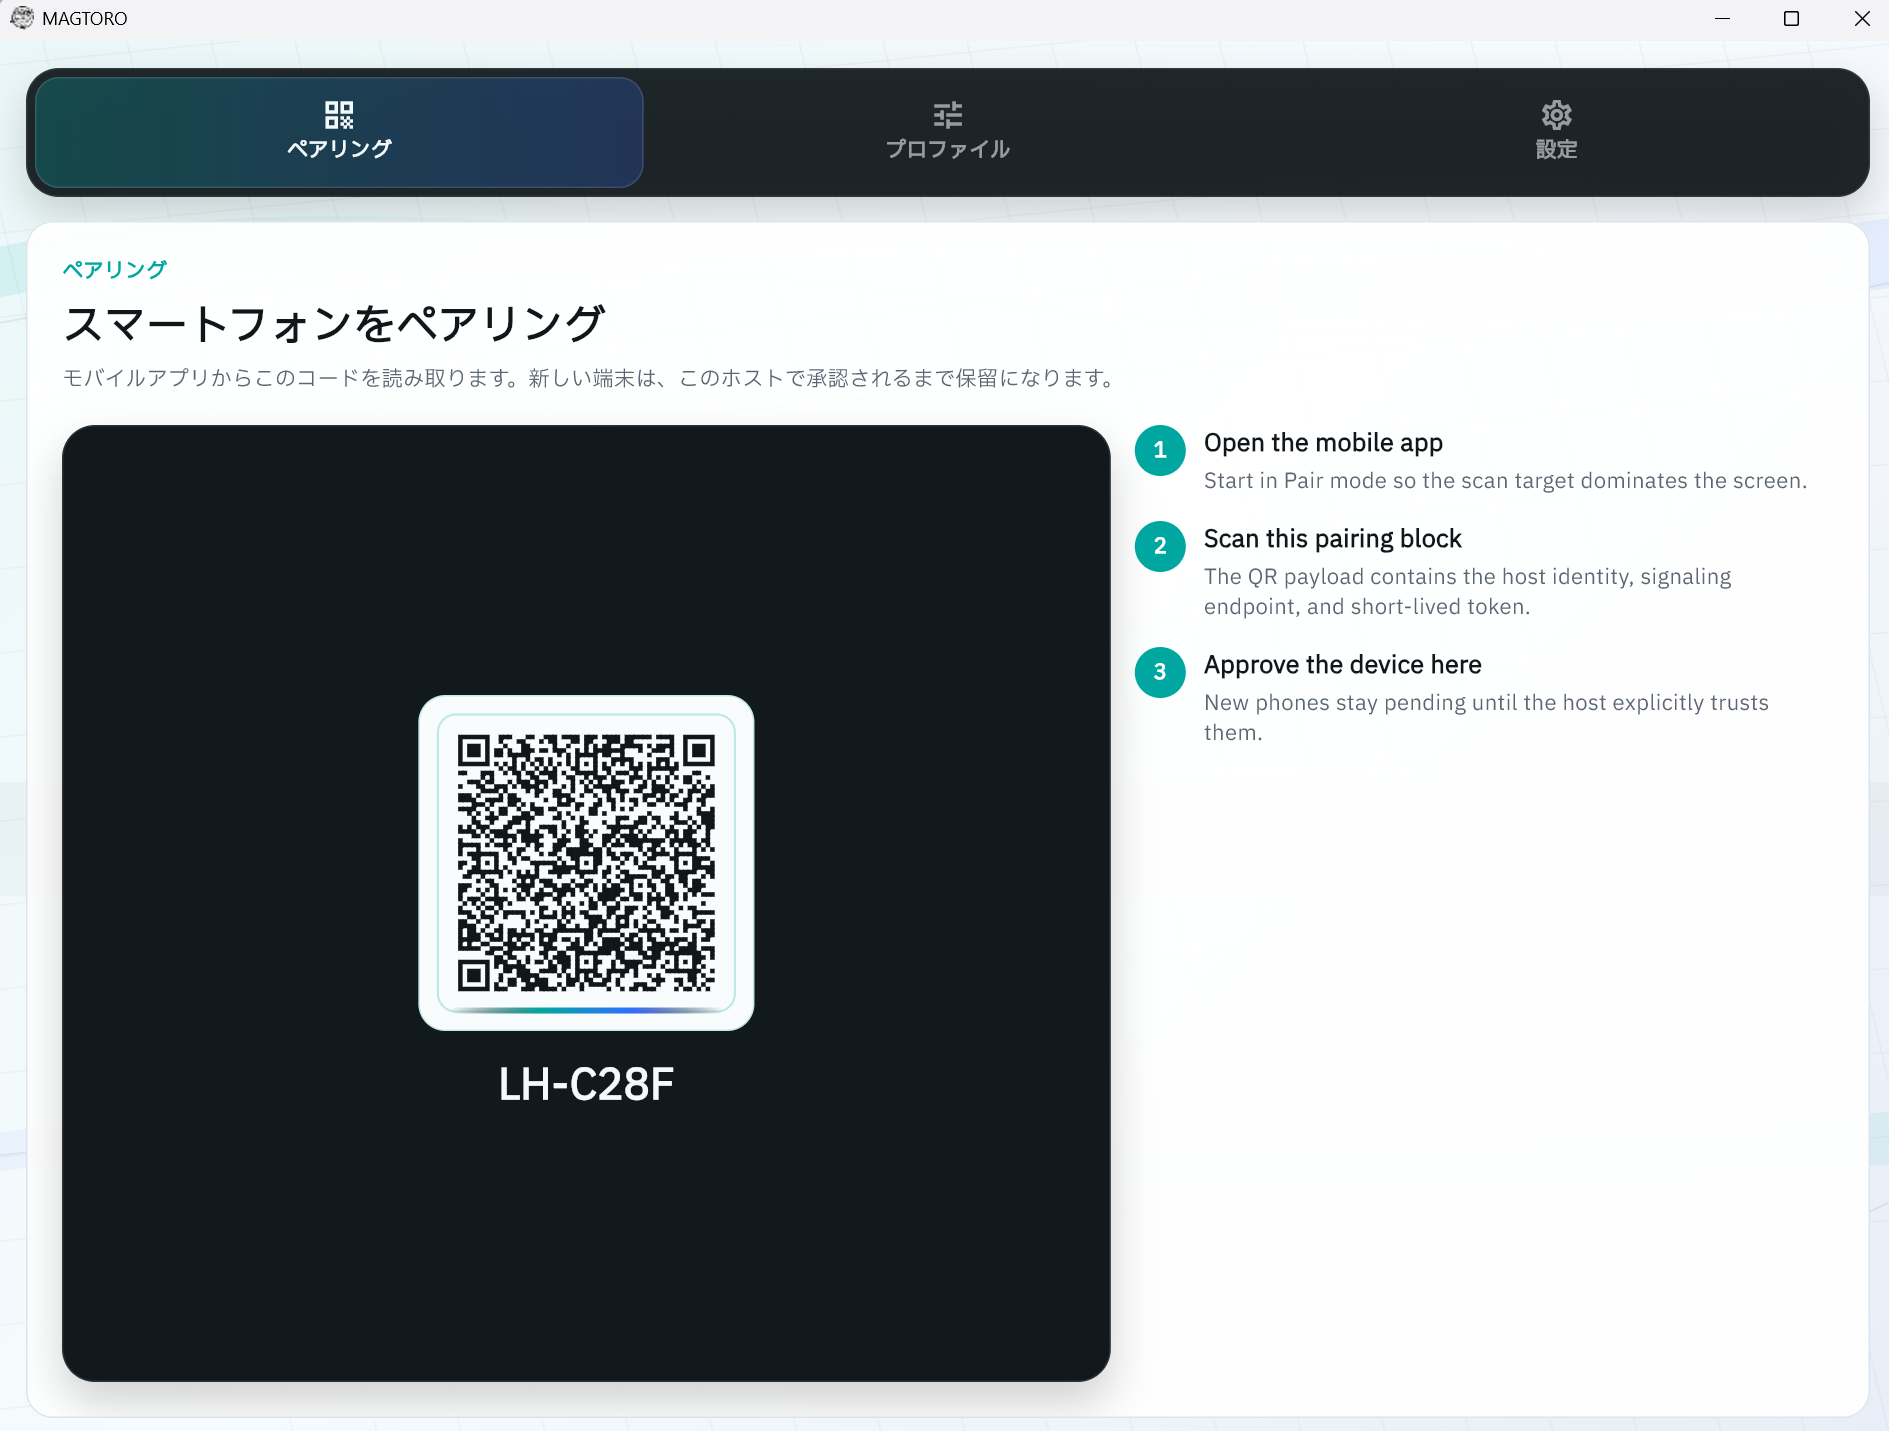Viewport: 1889px width, 1431px height.
Task: Click the スマートフォンをペアリング heading
Action: pyautogui.click(x=334, y=324)
